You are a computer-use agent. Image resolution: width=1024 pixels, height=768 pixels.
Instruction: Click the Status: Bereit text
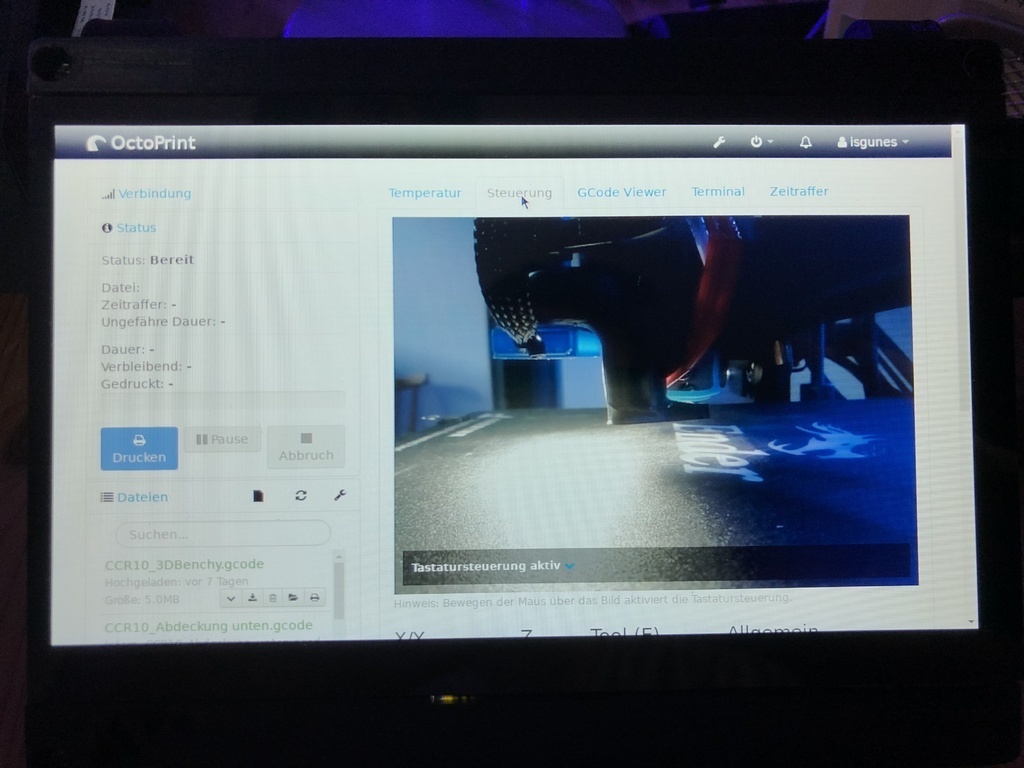[148, 260]
